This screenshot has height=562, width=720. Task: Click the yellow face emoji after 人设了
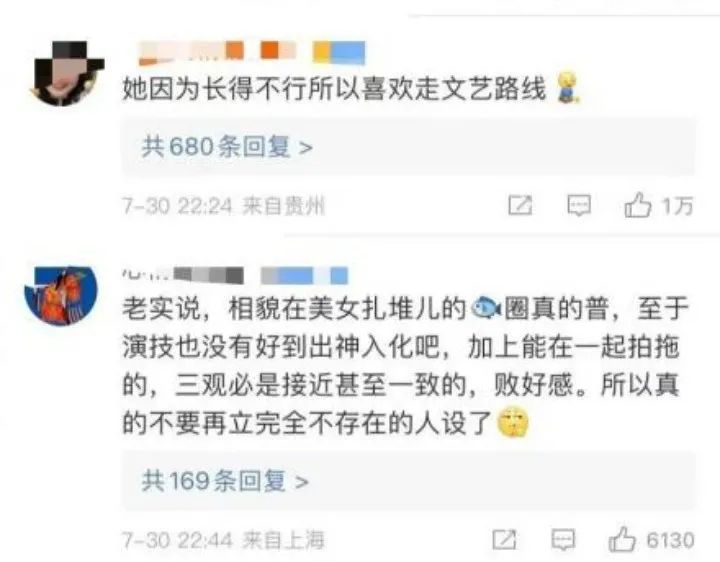(513, 422)
